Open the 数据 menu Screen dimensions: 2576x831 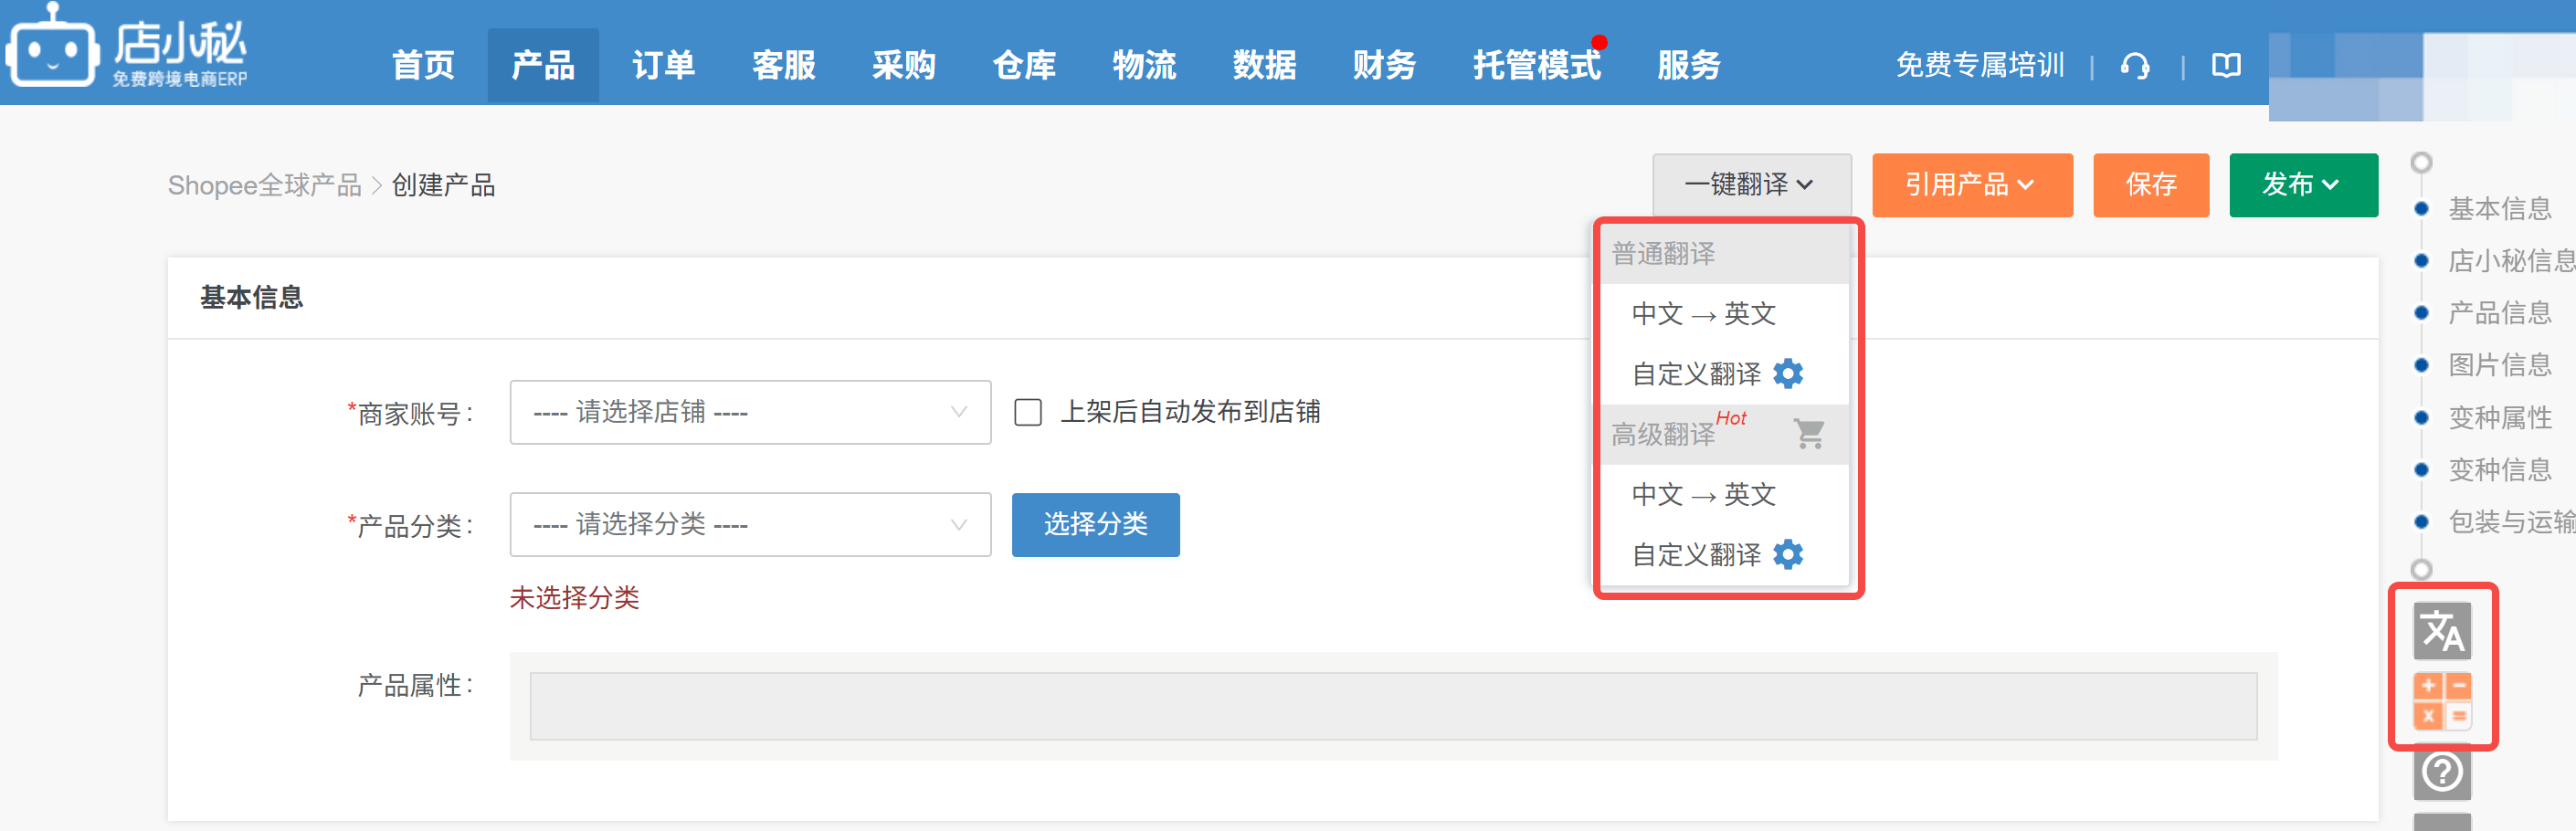tap(1265, 64)
